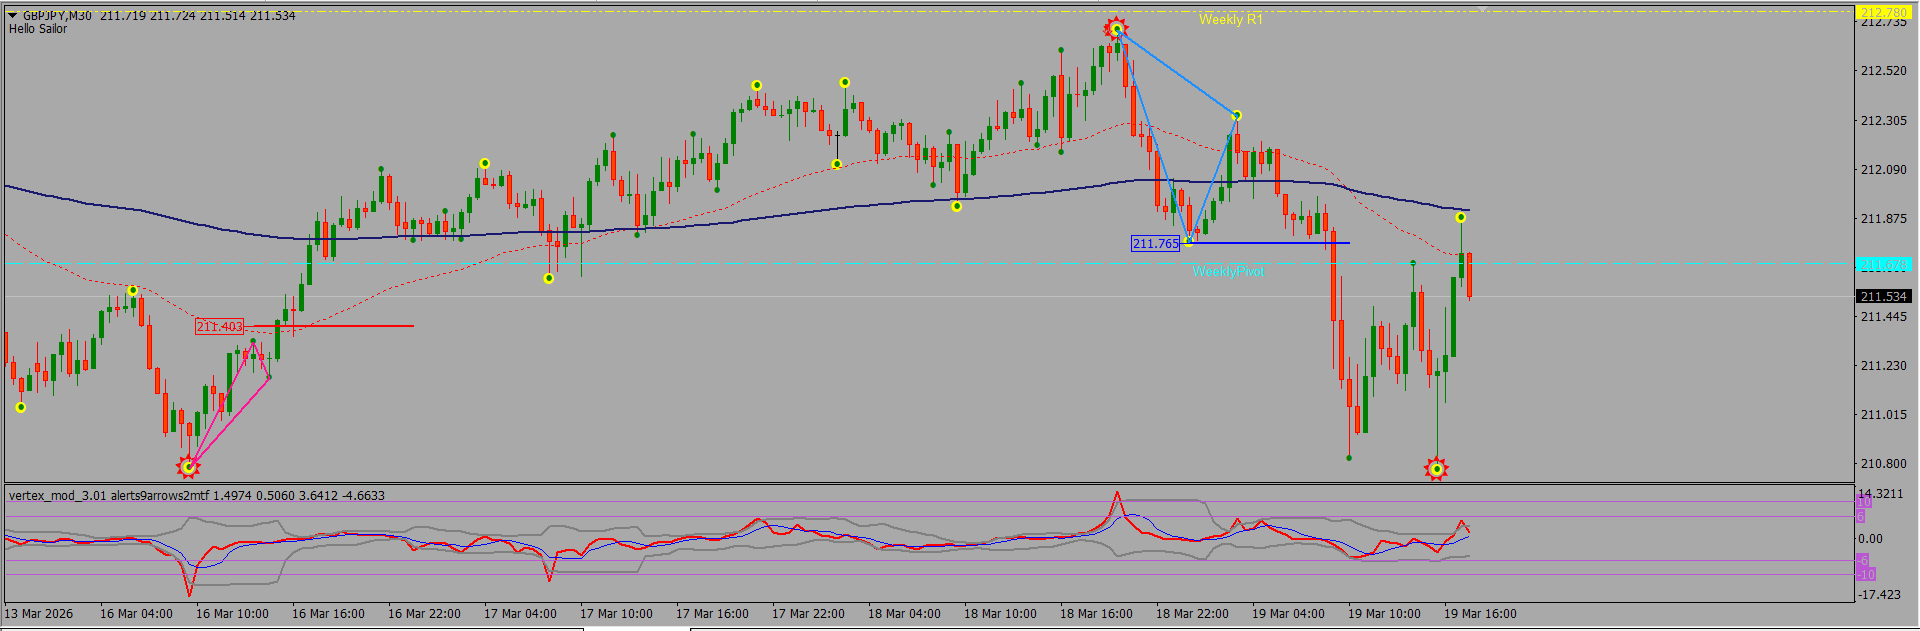This screenshot has width=1920, height=631.
Task: Click the 210.800 price scale value
Action: click(x=1883, y=463)
